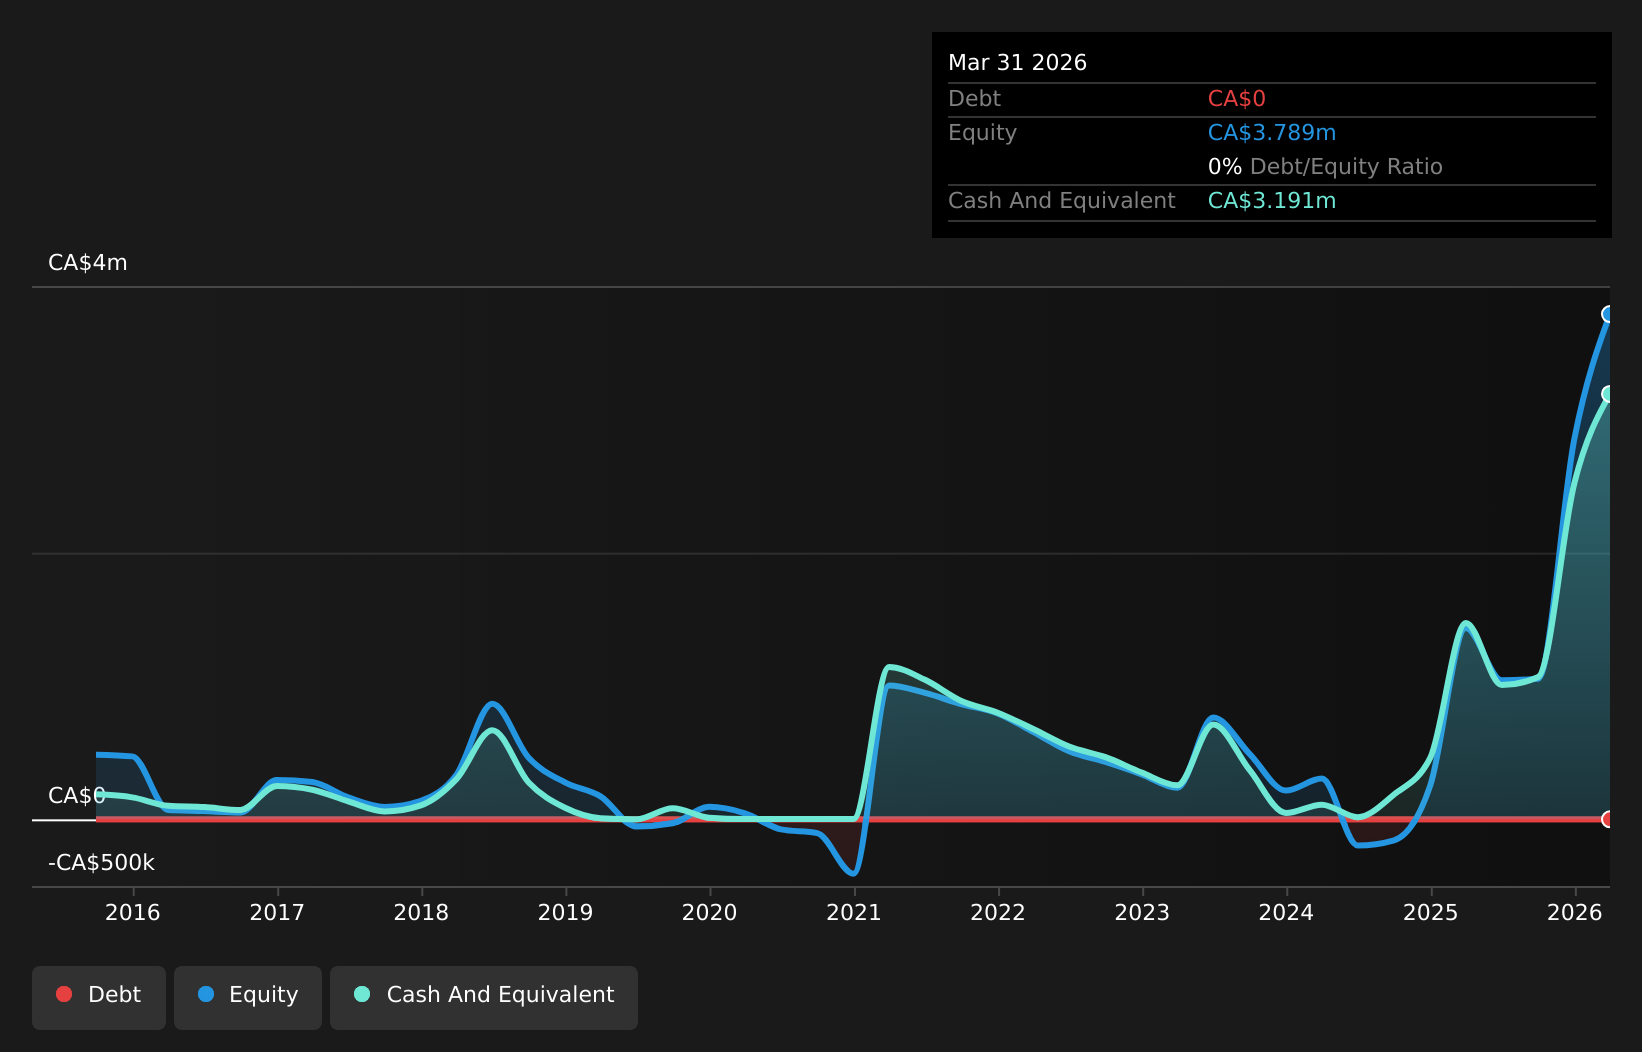This screenshot has width=1642, height=1052.
Task: Click the red Debt legend dot
Action: coord(64,994)
